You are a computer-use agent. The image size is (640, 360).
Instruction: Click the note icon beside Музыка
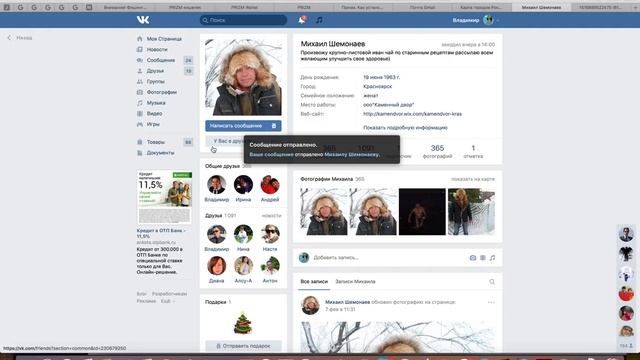pyautogui.click(x=140, y=103)
